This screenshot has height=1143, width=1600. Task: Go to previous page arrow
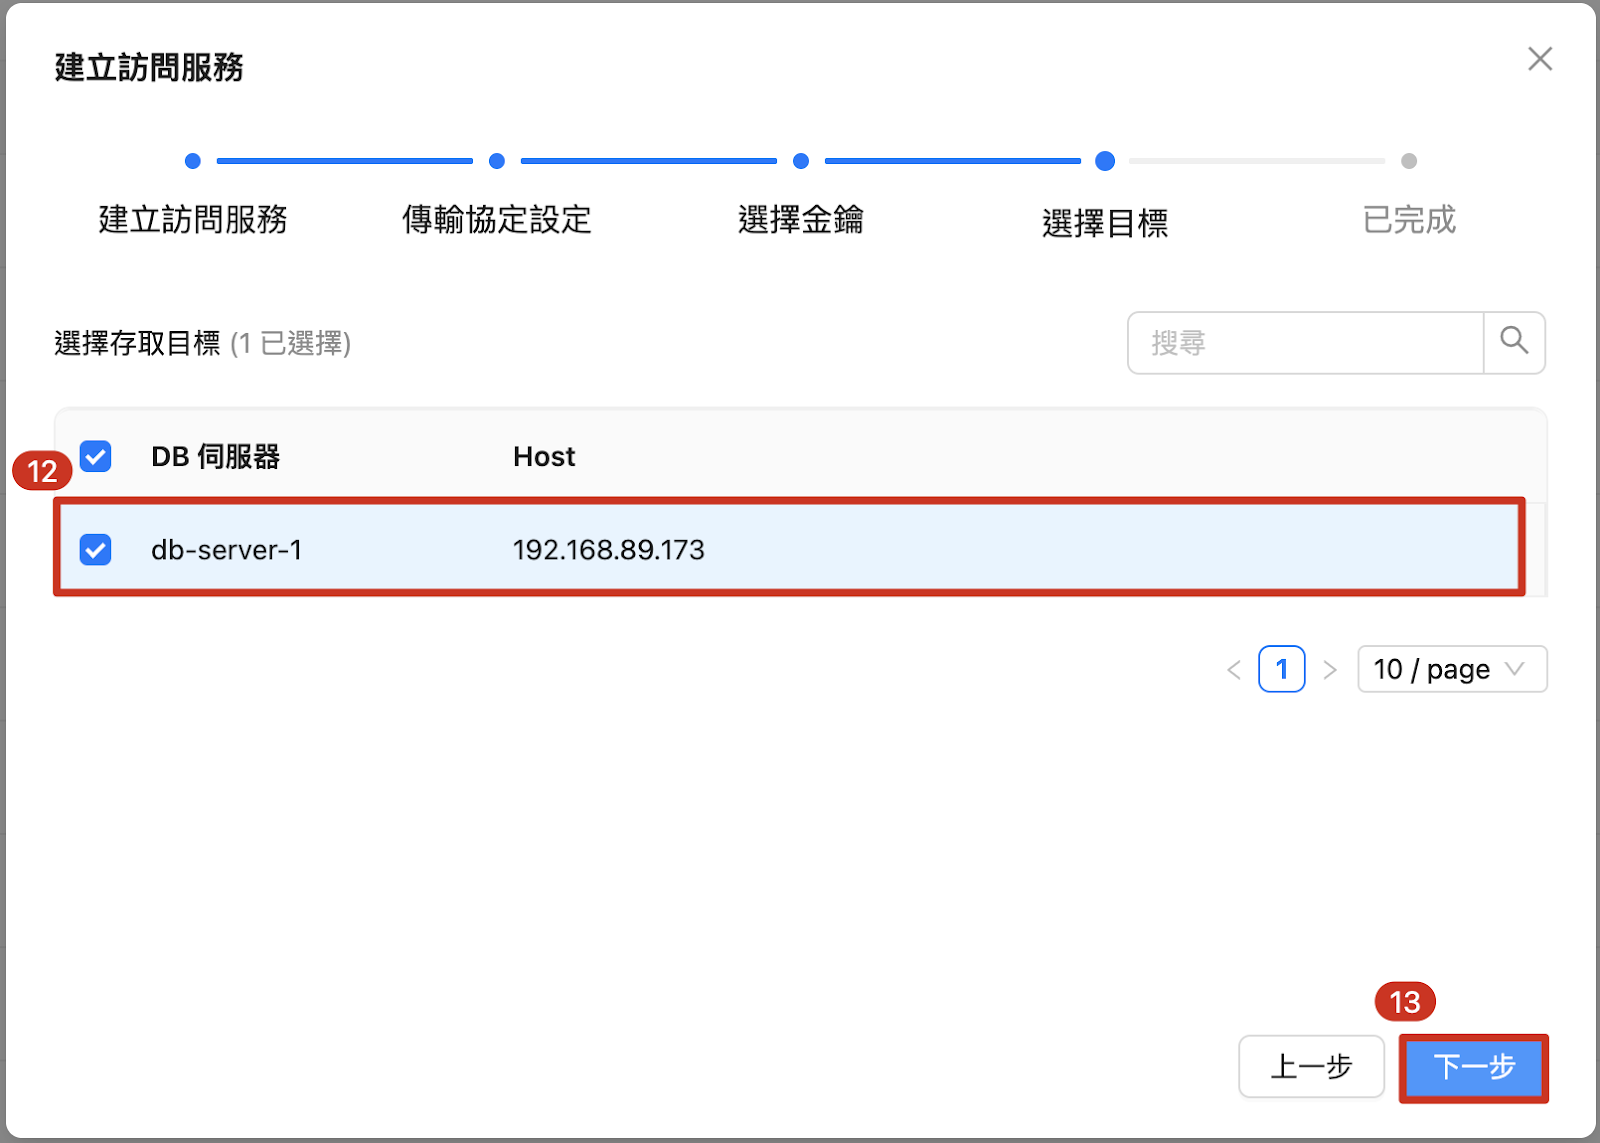point(1234,670)
